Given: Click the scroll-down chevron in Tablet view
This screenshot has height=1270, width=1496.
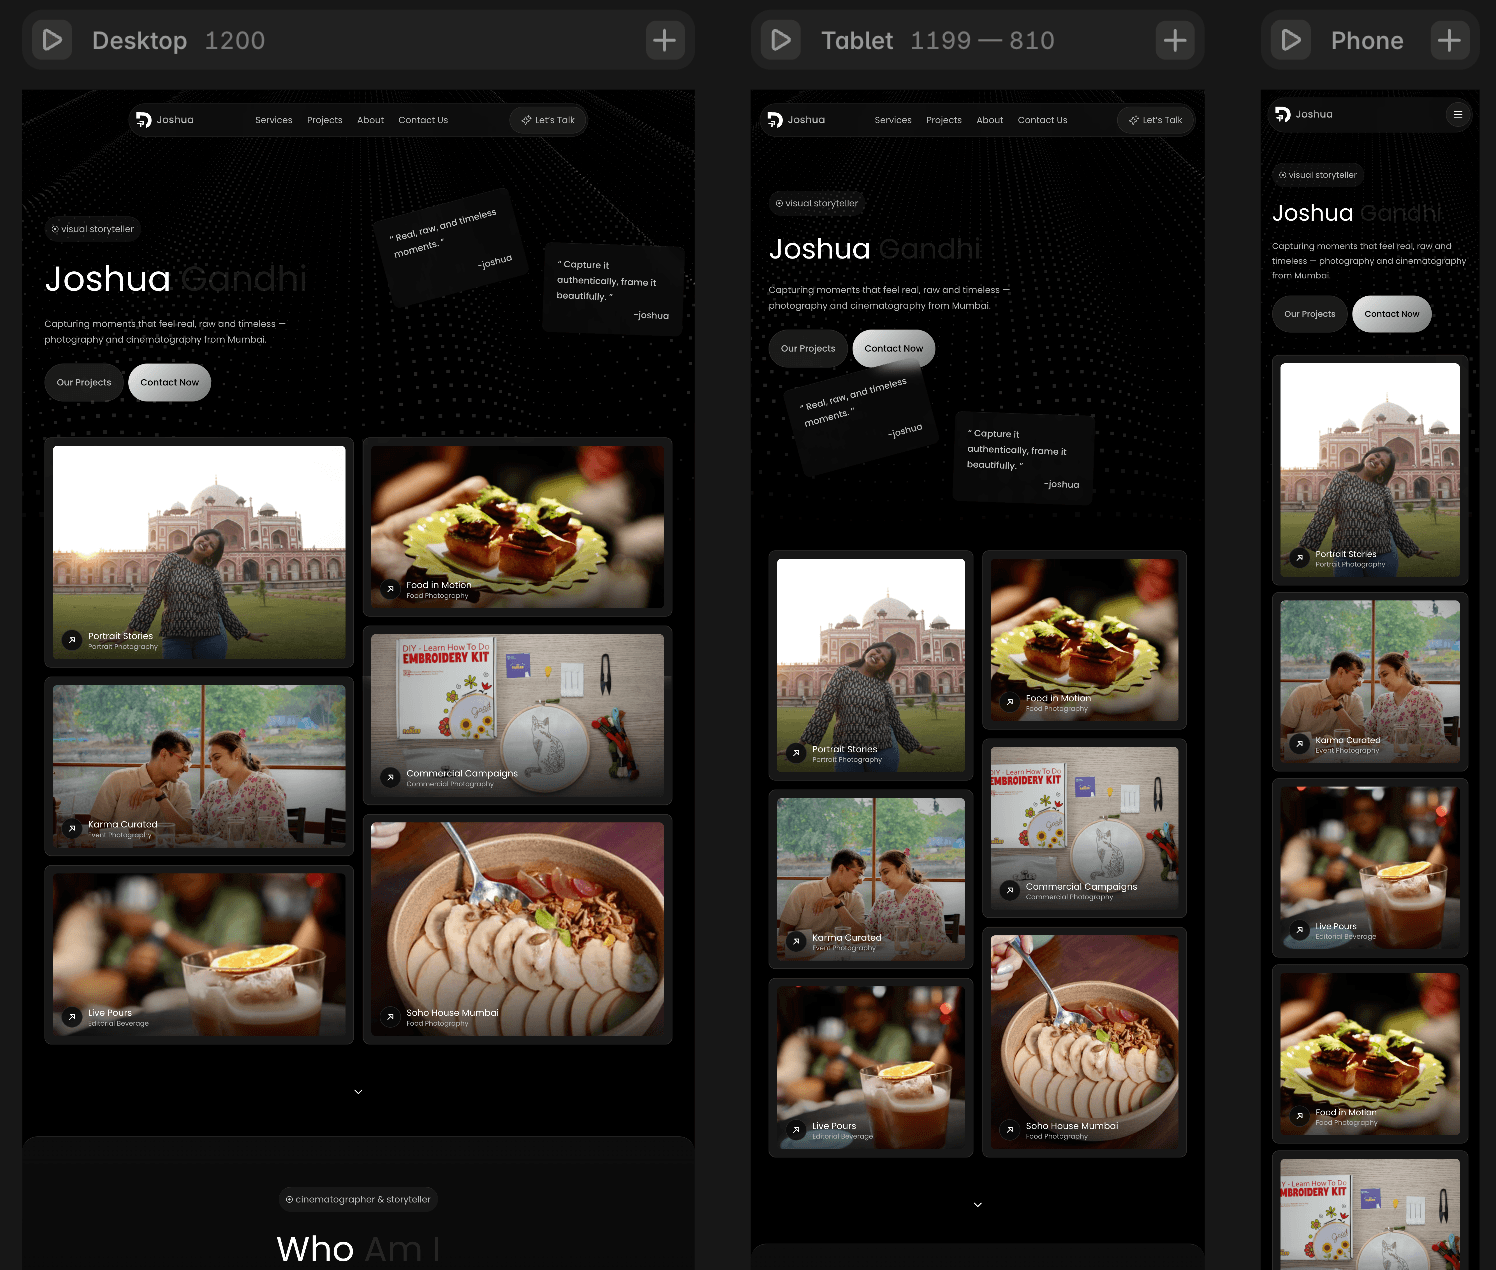Looking at the screenshot, I should (x=977, y=1205).
